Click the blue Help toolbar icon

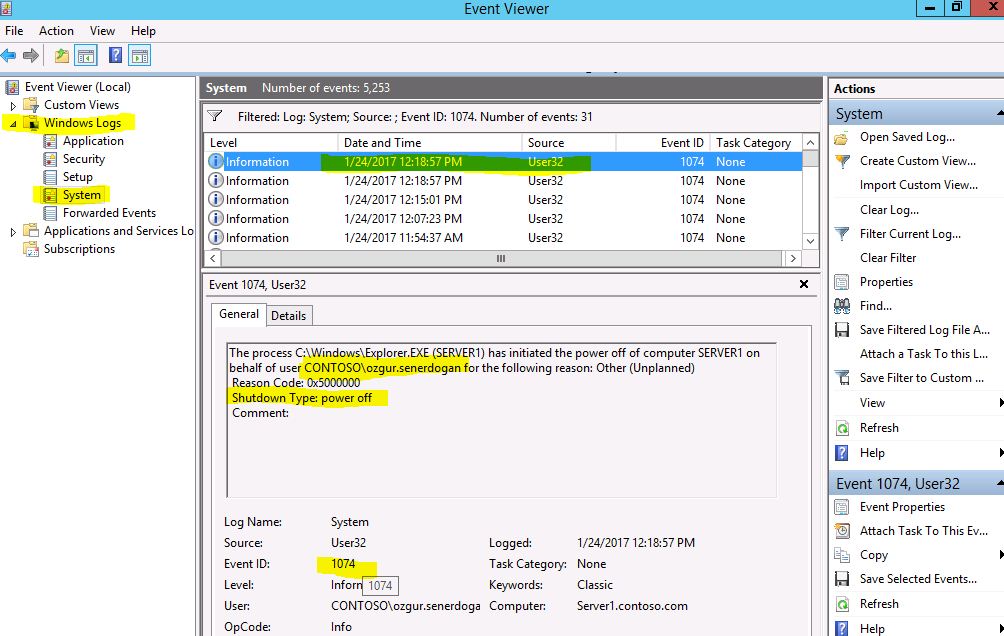115,56
